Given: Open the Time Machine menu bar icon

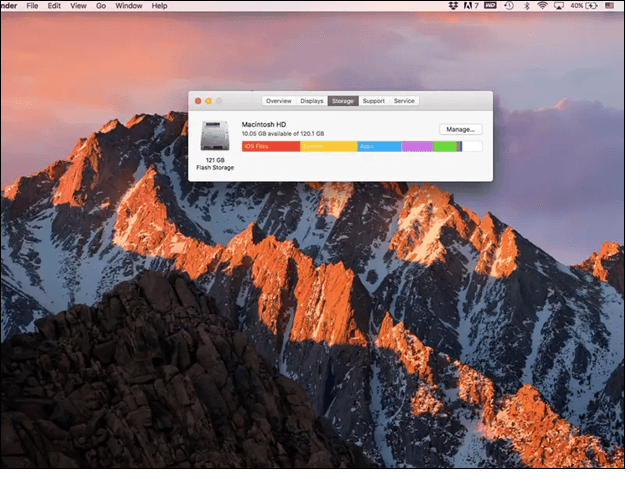Looking at the screenshot, I should [509, 6].
